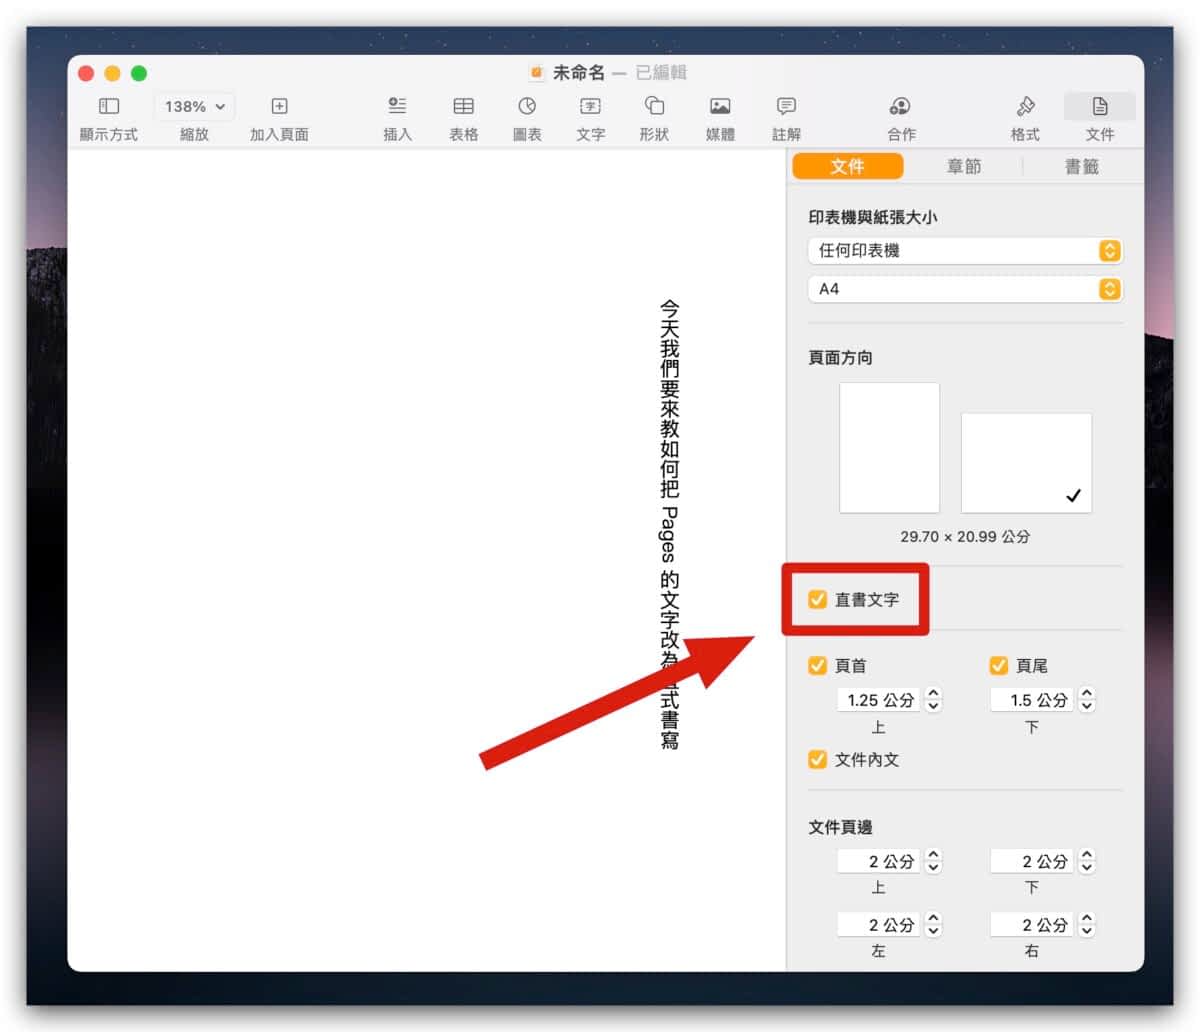Add a chart via 圖表 icon
Screen dimensions: 1200x1032
(527, 106)
